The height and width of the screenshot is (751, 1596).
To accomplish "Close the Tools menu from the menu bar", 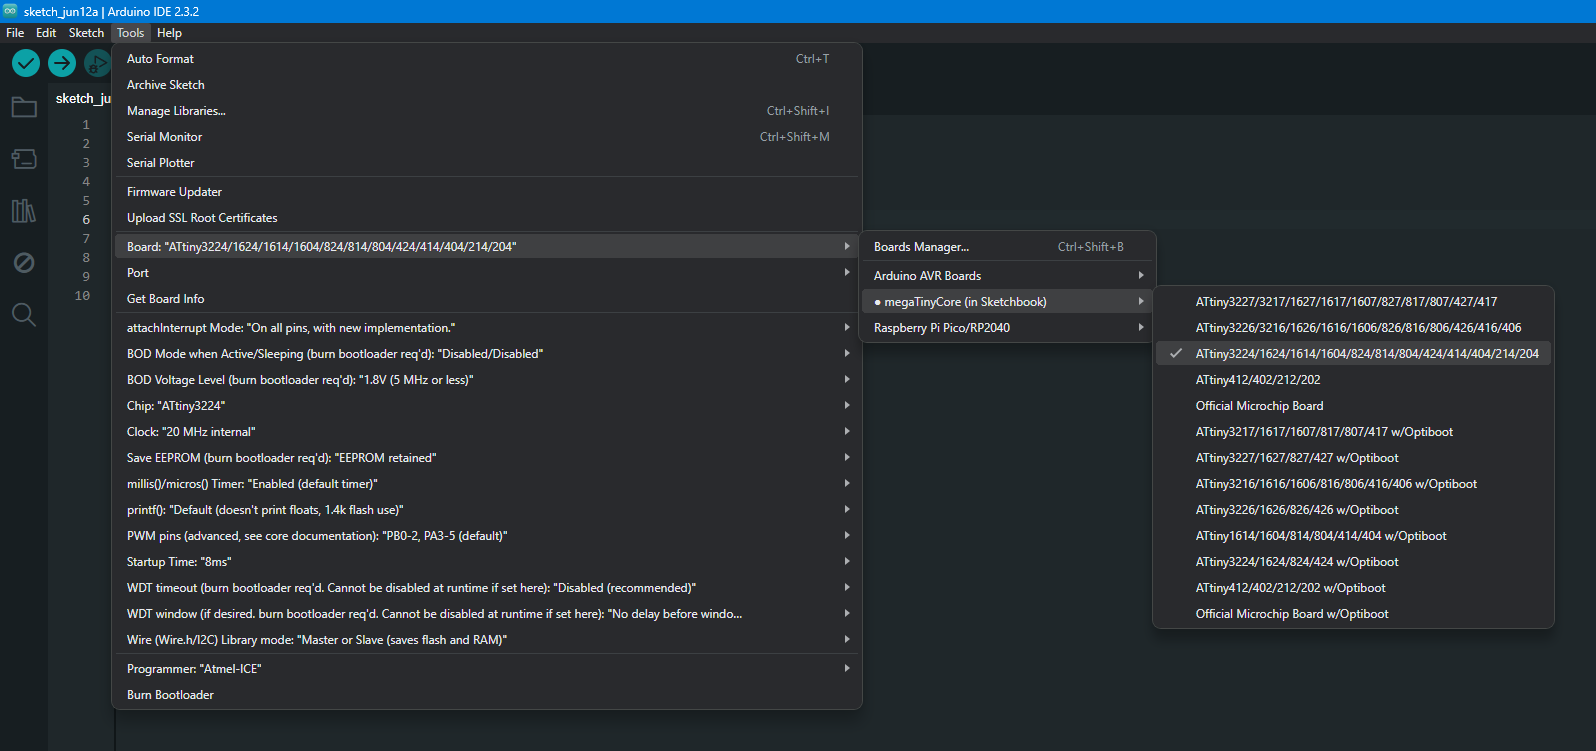I will 131,33.
